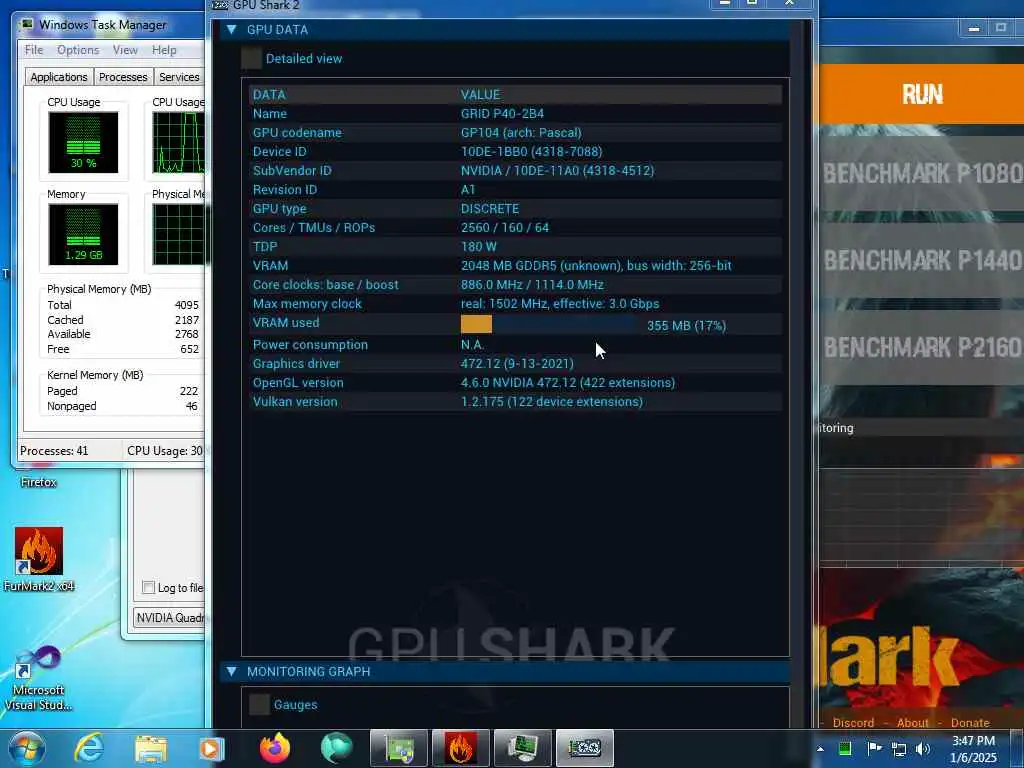Click the taskbar clock showing 3:47 PM
1024x768 pixels.
coord(973,749)
